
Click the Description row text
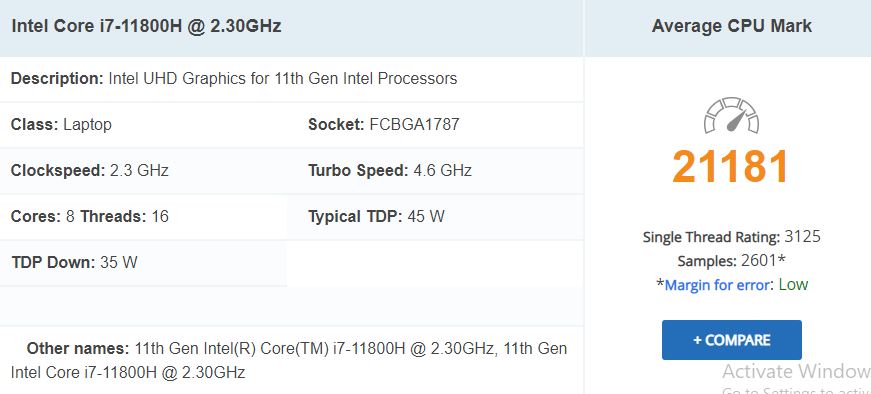(234, 78)
